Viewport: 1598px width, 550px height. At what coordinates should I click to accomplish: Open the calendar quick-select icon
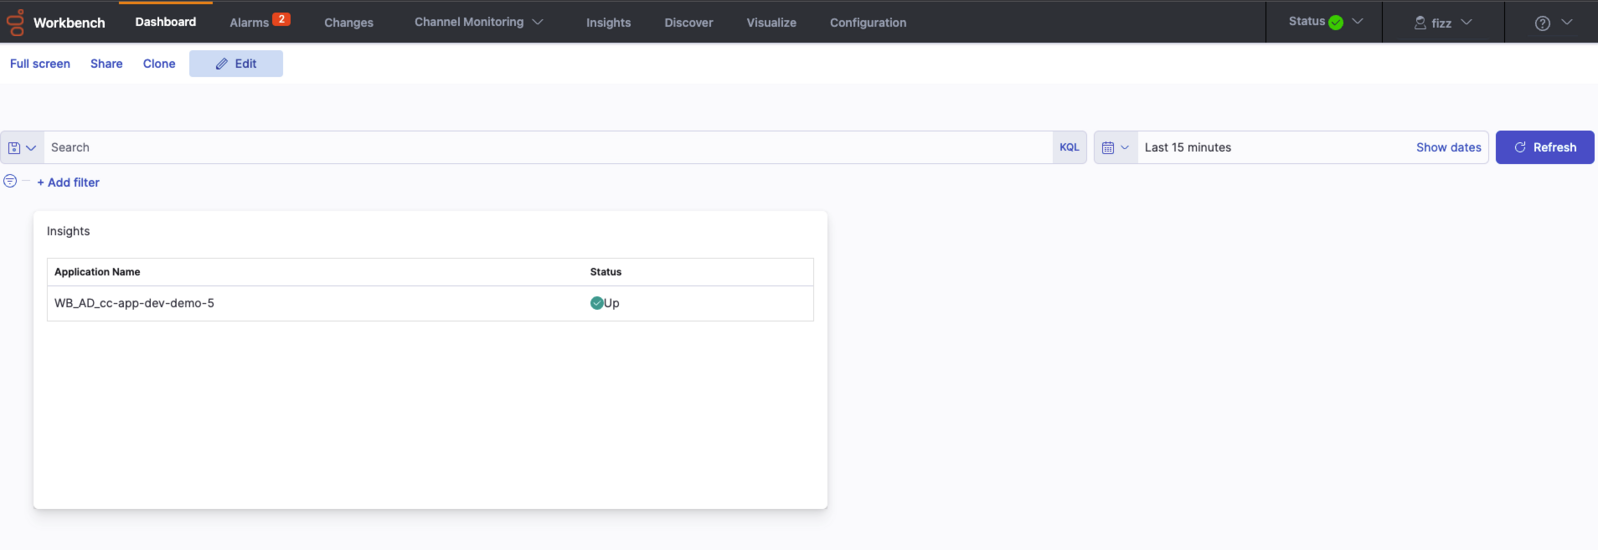click(x=1114, y=148)
